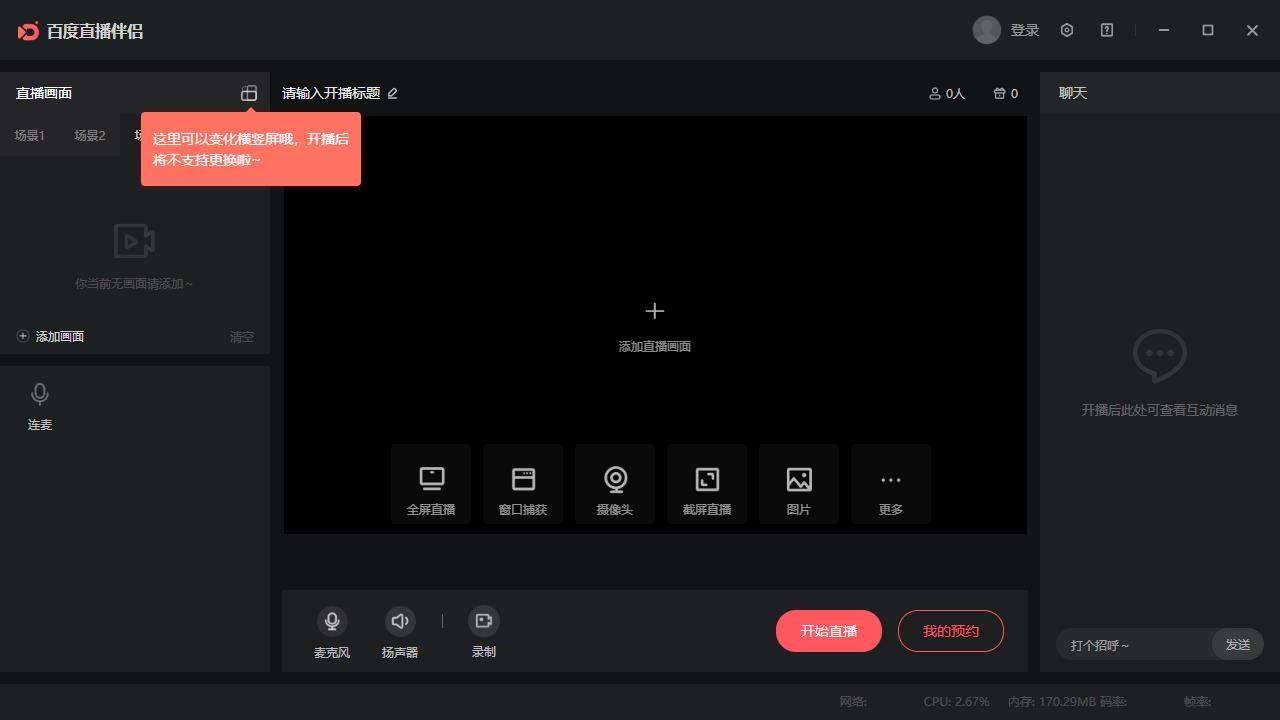Click 登录 to log in
1280x720 pixels.
[x=1024, y=31]
